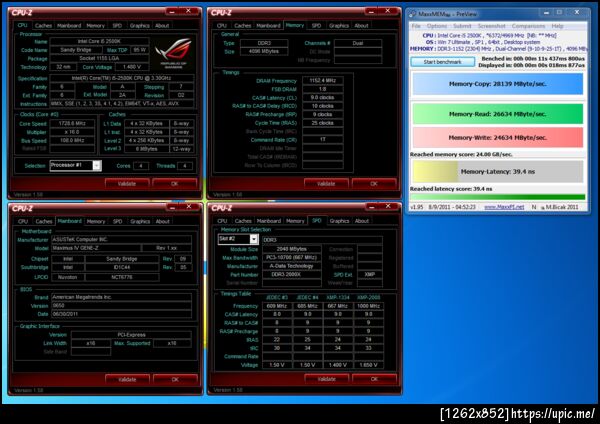Close the top-left CPU-Z CPU window
Screen dimensions: 600x424
click(189, 11)
